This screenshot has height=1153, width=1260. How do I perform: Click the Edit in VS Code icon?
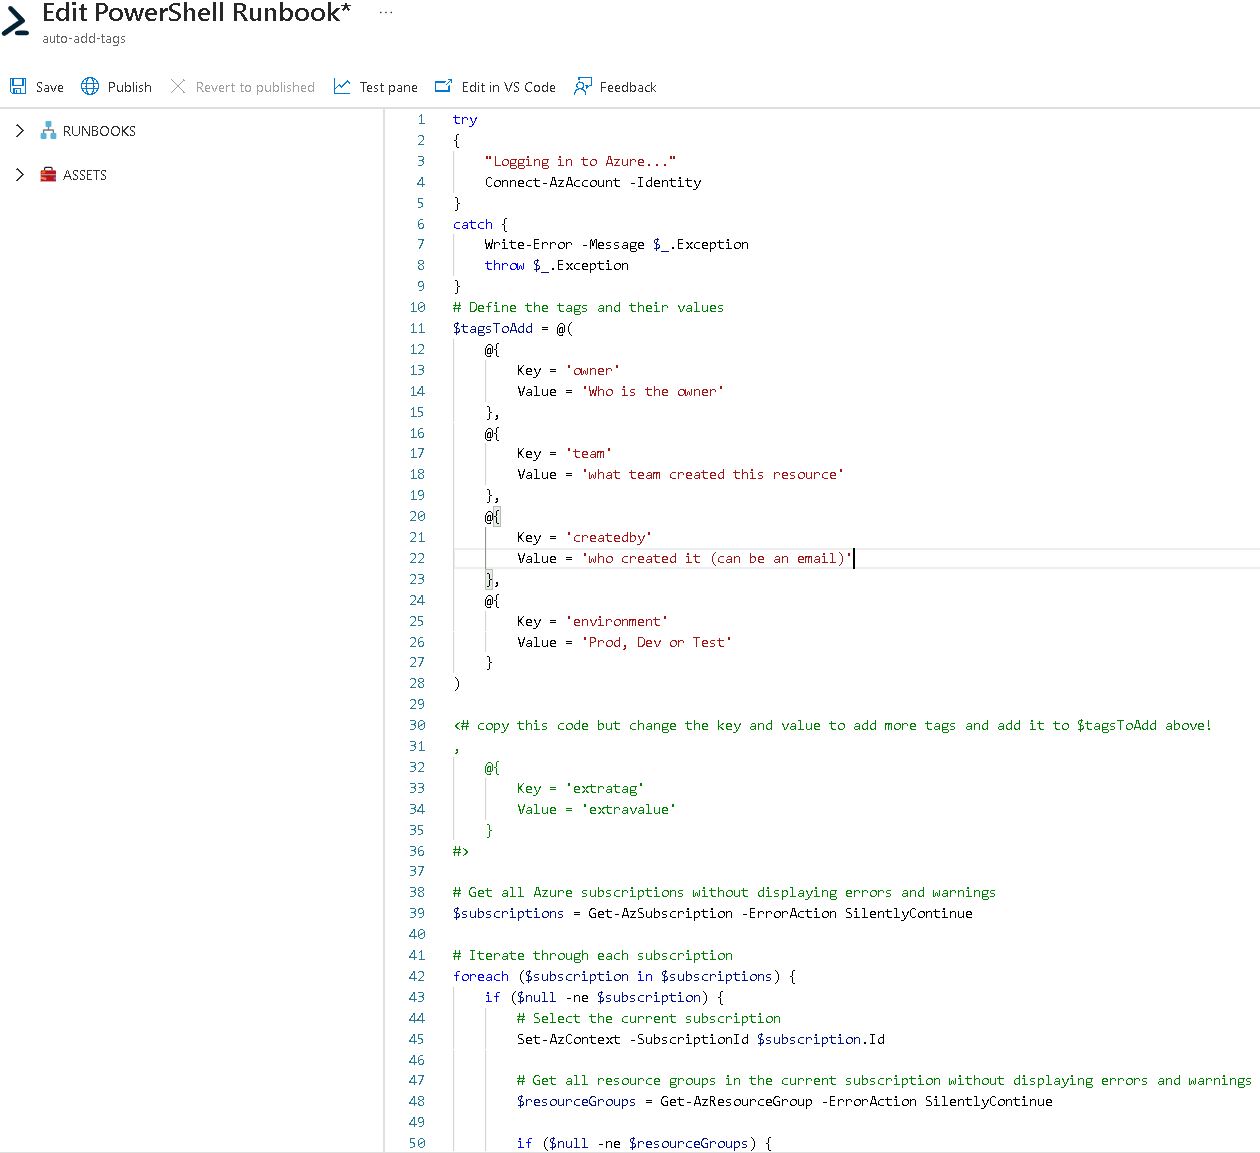443,87
